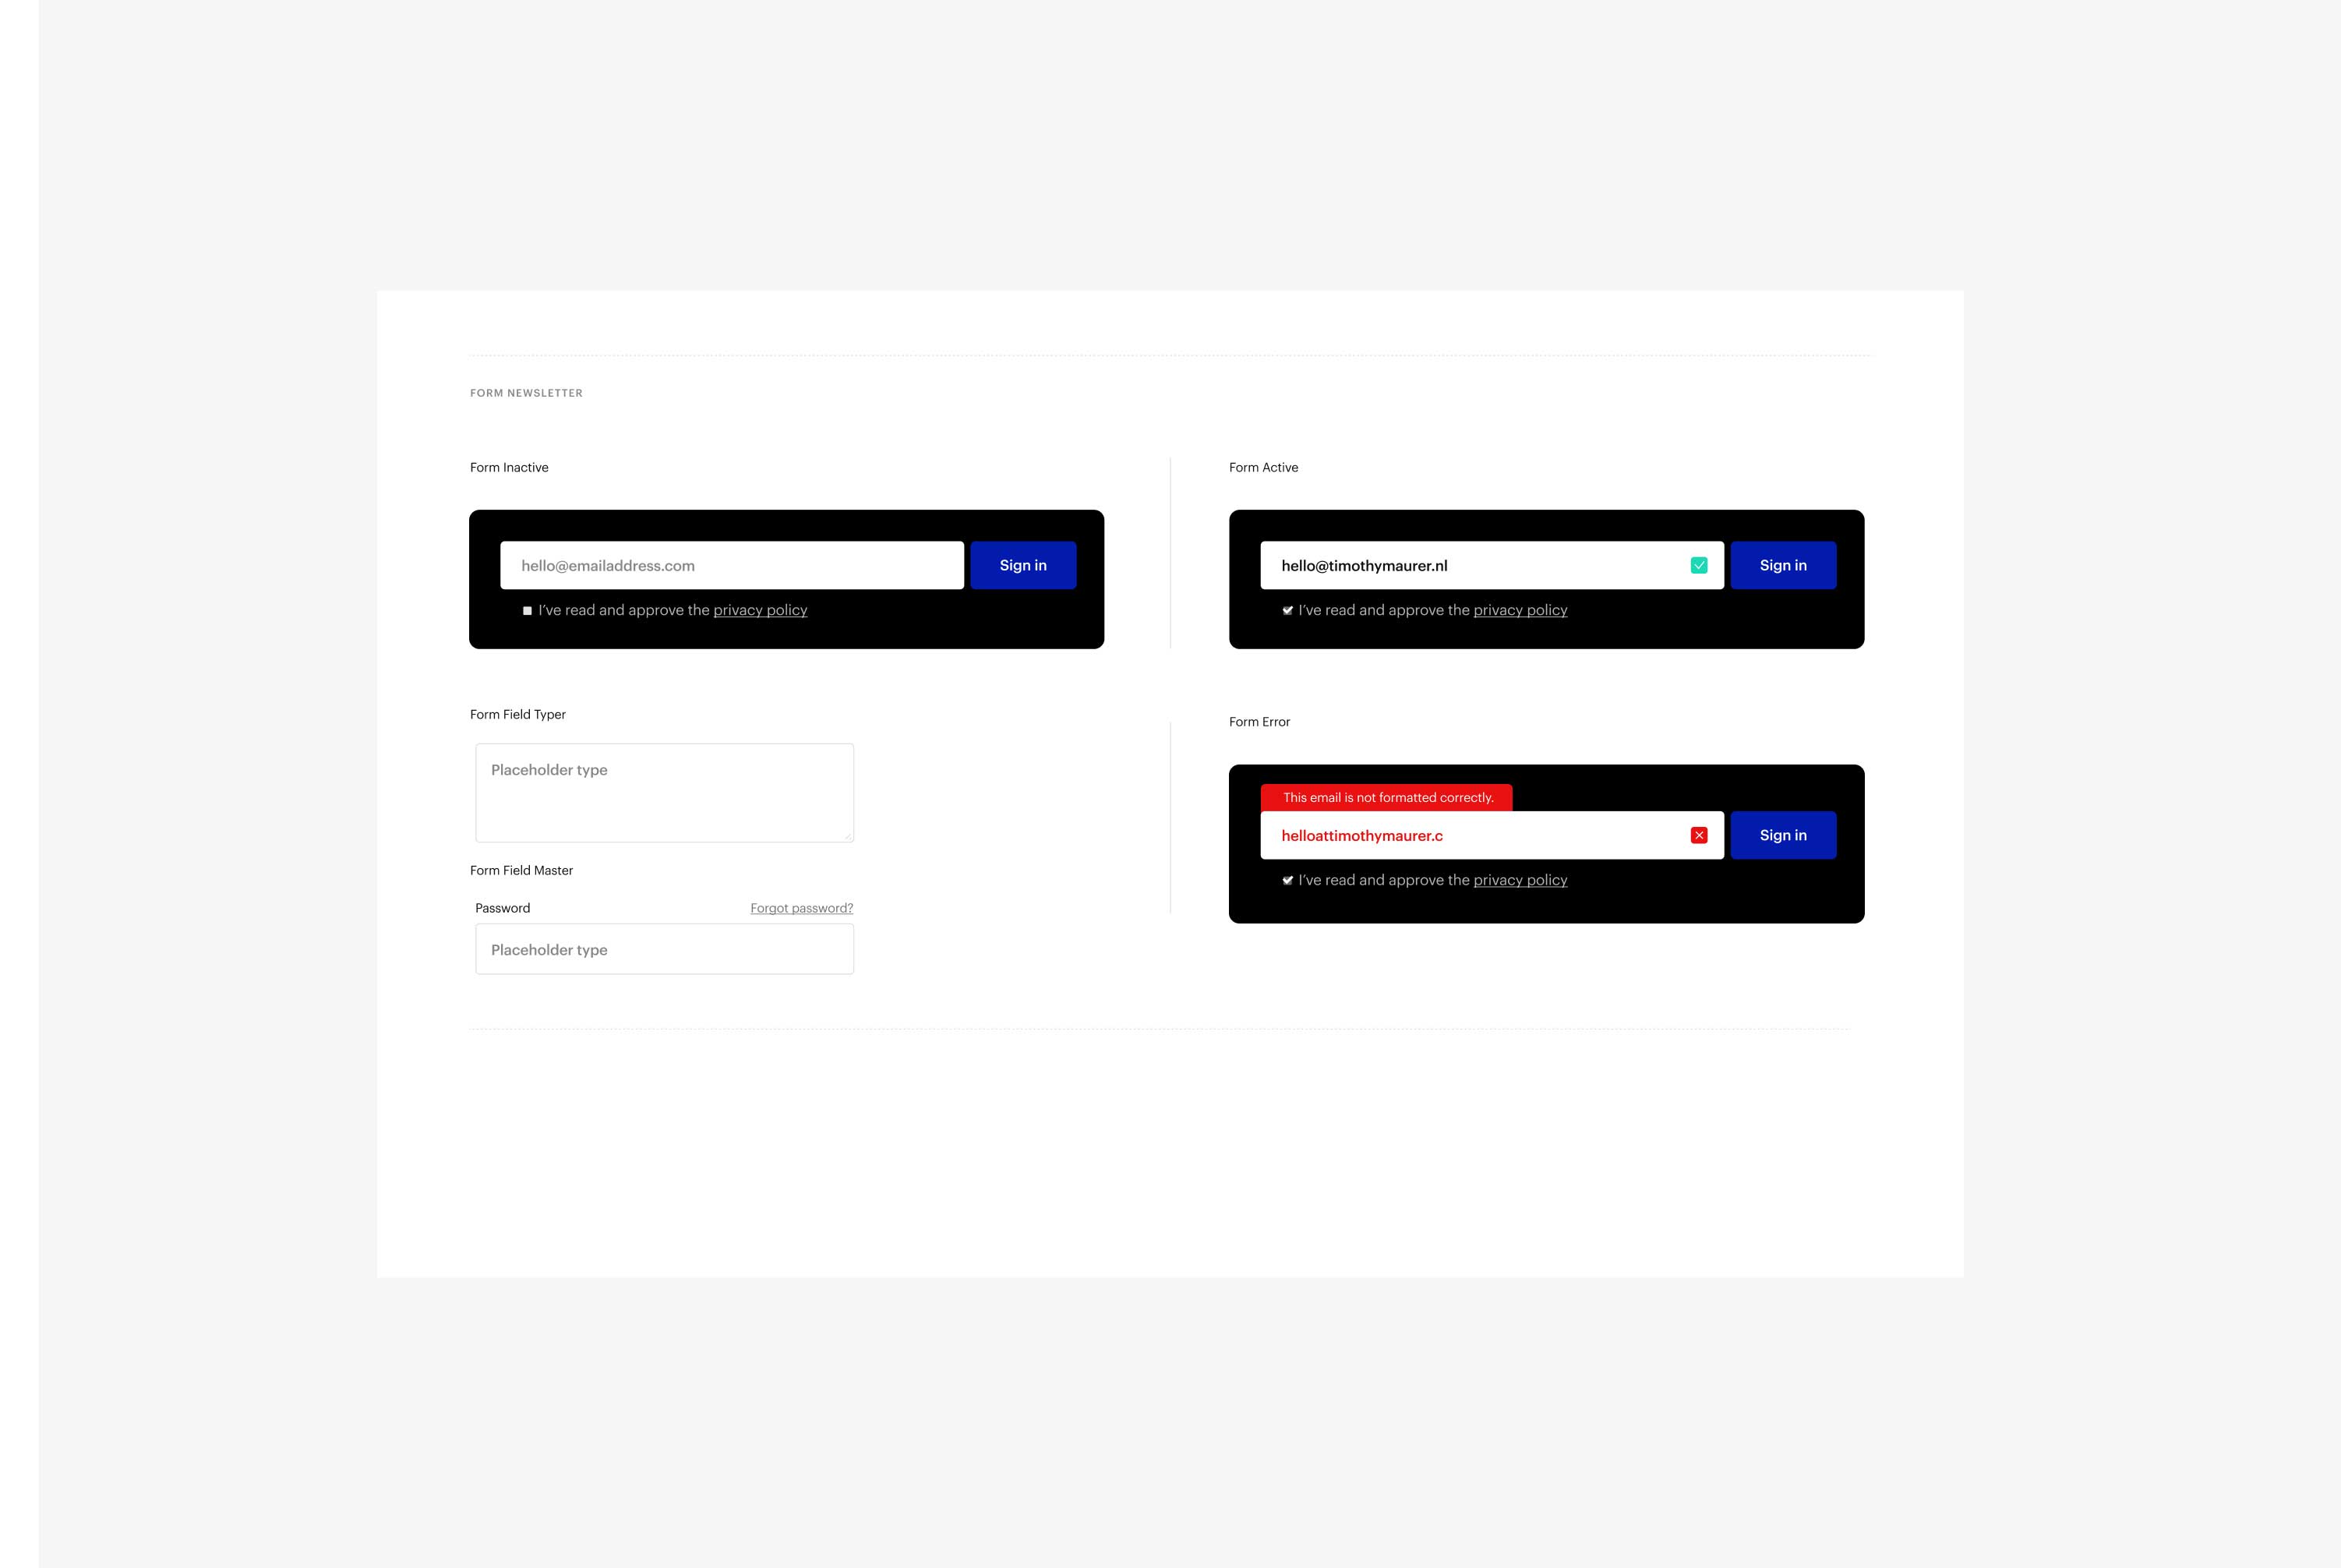Select the email input field in inactive form
The height and width of the screenshot is (1568, 2341).
pyautogui.click(x=731, y=563)
